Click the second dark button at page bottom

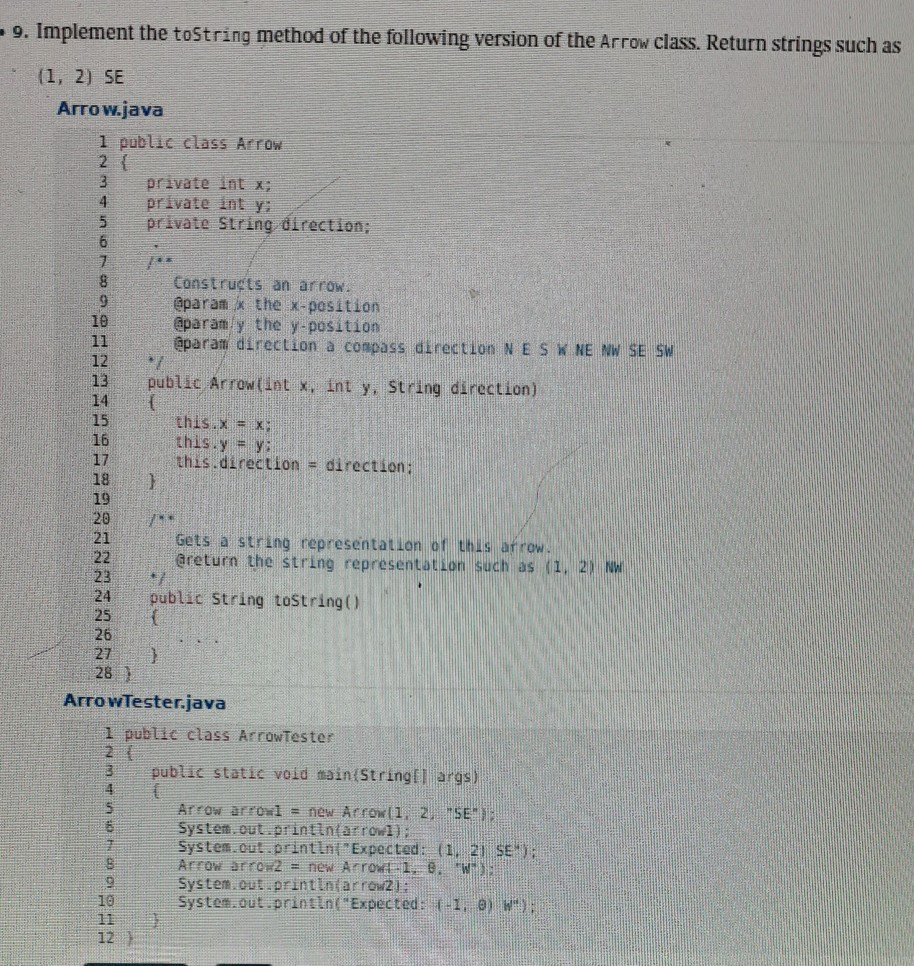[x=245, y=963]
